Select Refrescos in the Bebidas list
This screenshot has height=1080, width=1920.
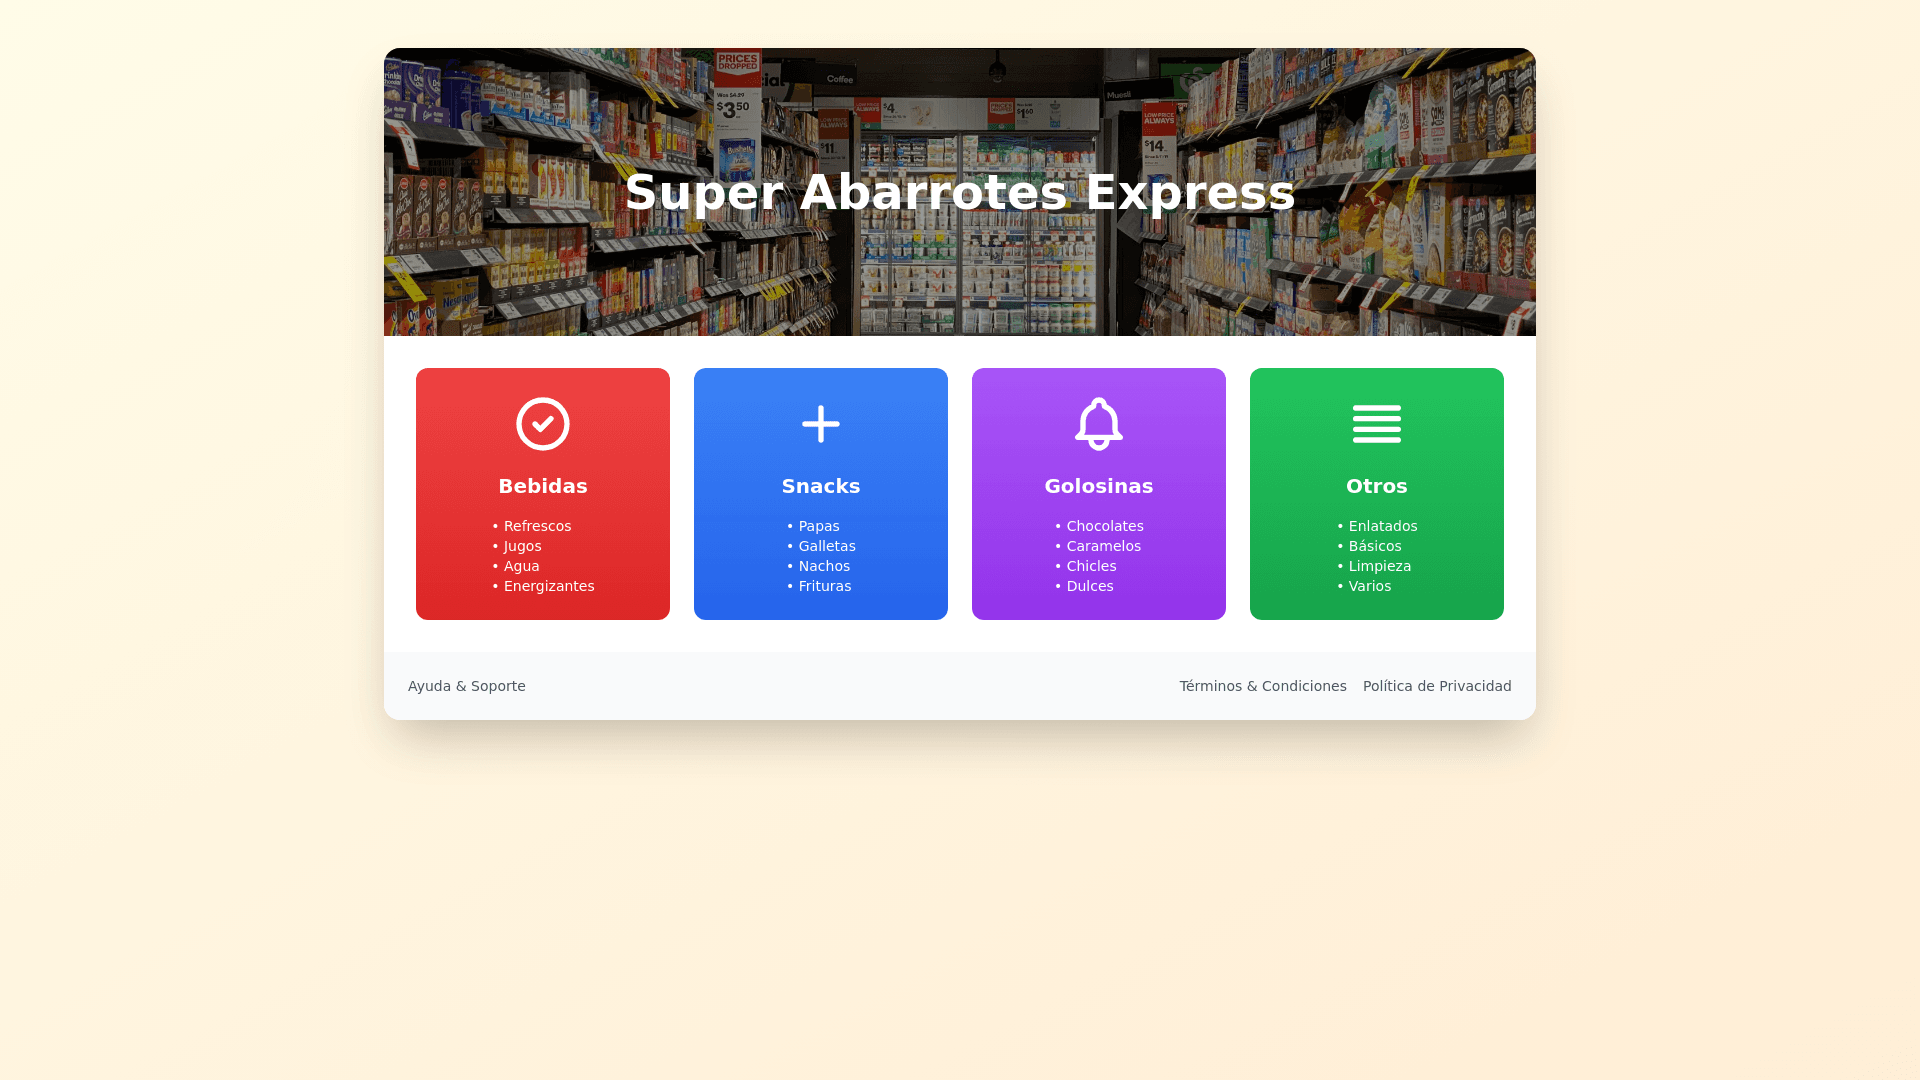point(537,526)
